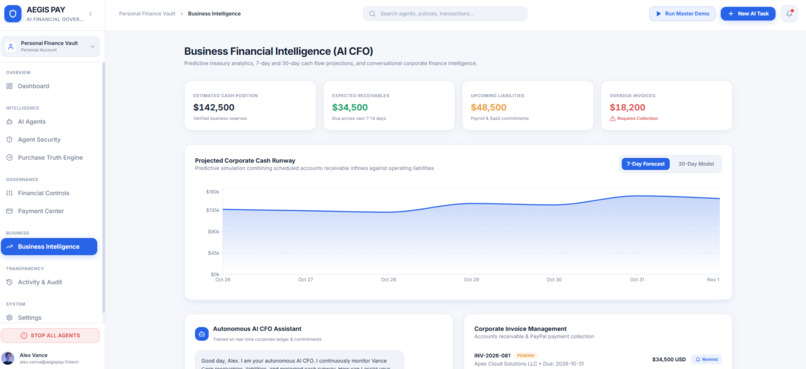Click the Purchase Truth Engine check icon
Screen dimensions: 806x369
(x=9, y=157)
